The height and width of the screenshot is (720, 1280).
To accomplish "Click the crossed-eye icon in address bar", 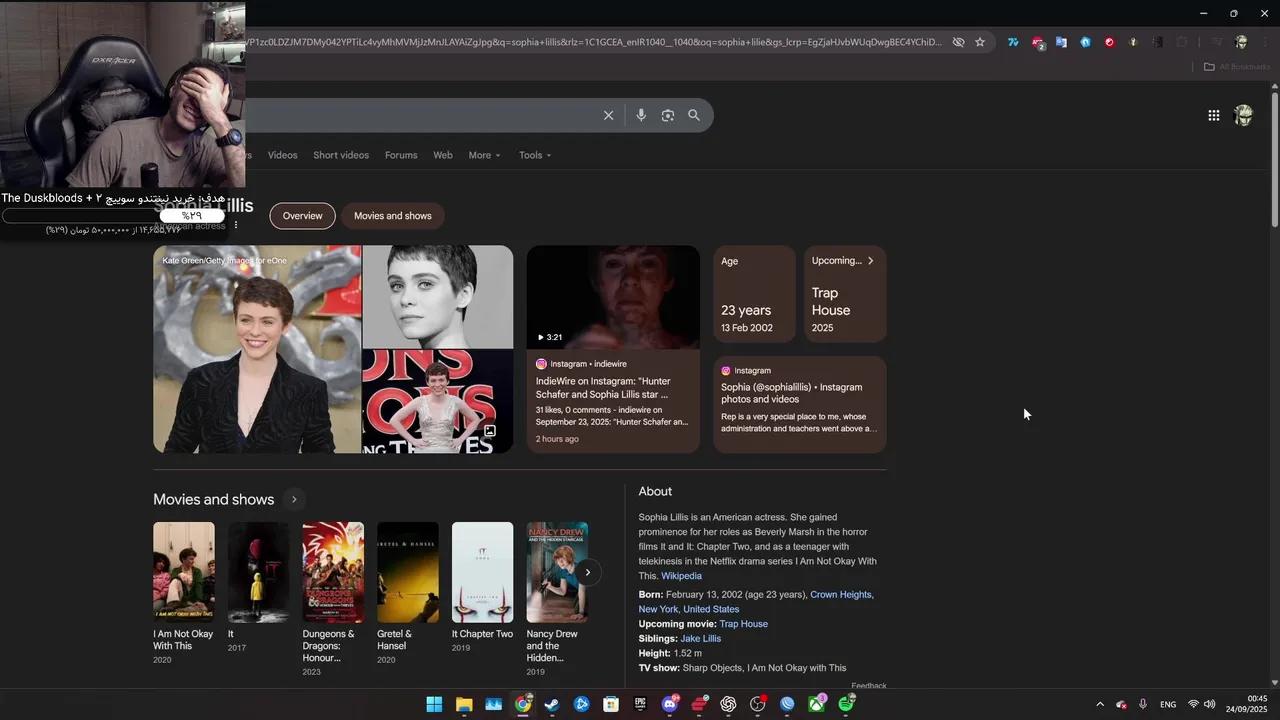I will coord(958,42).
